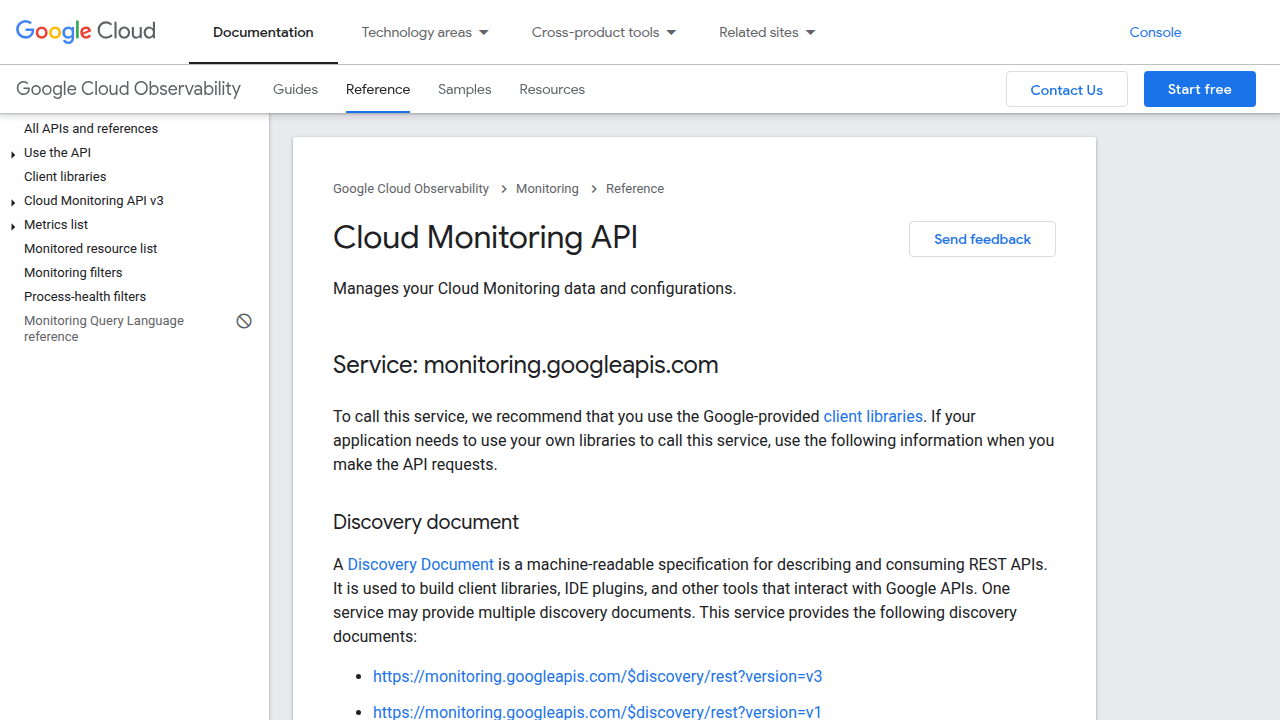Click the Send feedback button
Viewport: 1280px width, 720px height.
[x=982, y=239]
